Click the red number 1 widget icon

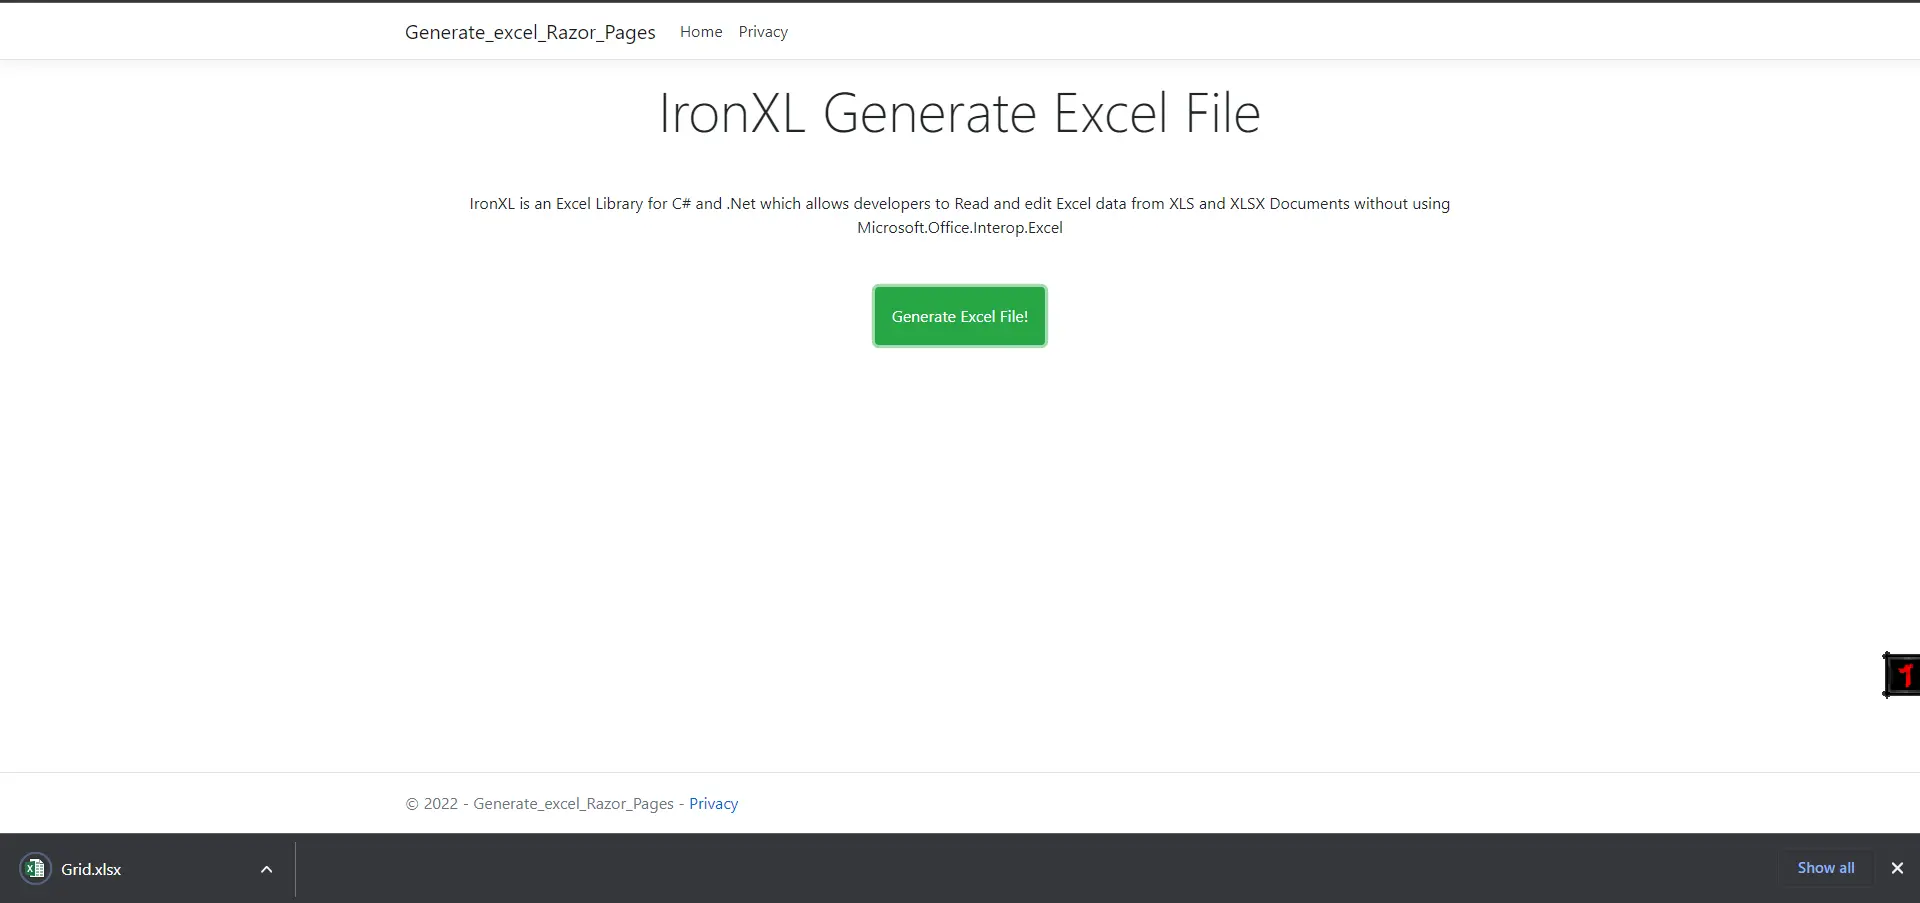pyautogui.click(x=1902, y=675)
